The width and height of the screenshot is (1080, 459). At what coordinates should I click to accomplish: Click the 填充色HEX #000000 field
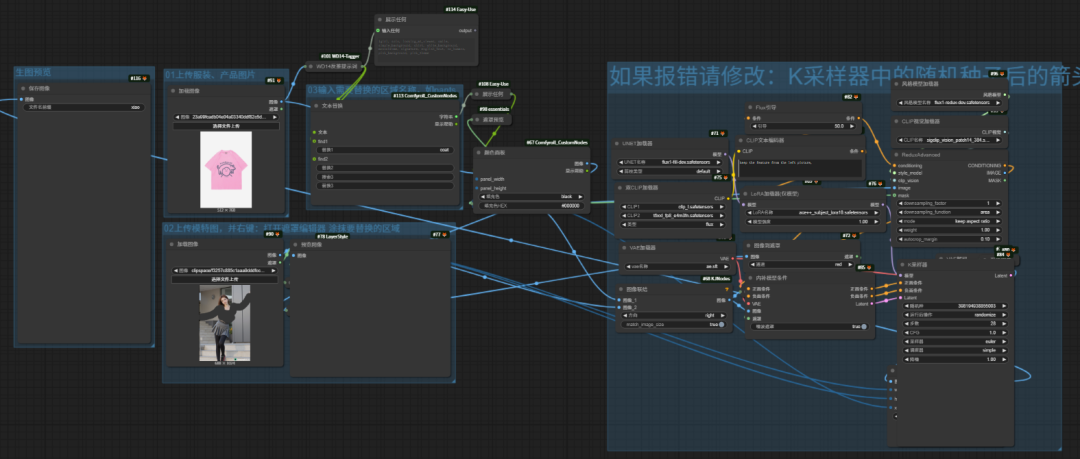tap(530, 205)
